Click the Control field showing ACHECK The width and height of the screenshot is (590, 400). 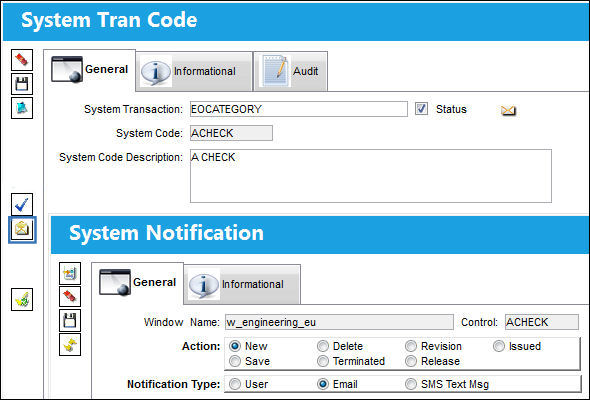[542, 322]
